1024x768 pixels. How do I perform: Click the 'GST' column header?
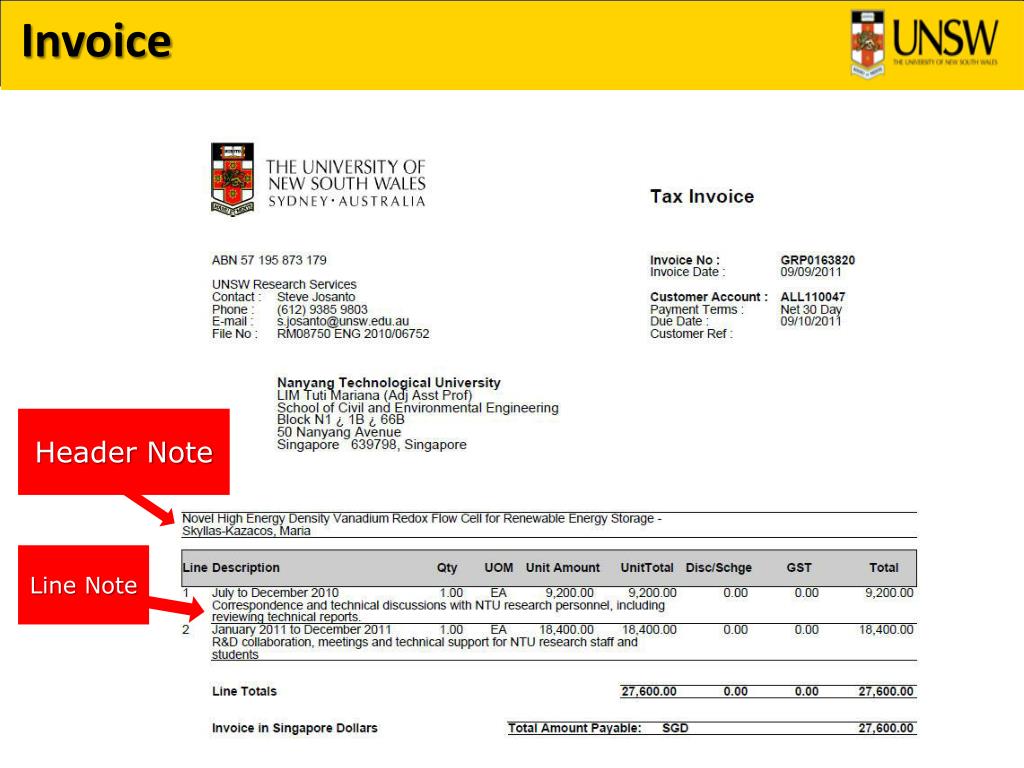[799, 568]
